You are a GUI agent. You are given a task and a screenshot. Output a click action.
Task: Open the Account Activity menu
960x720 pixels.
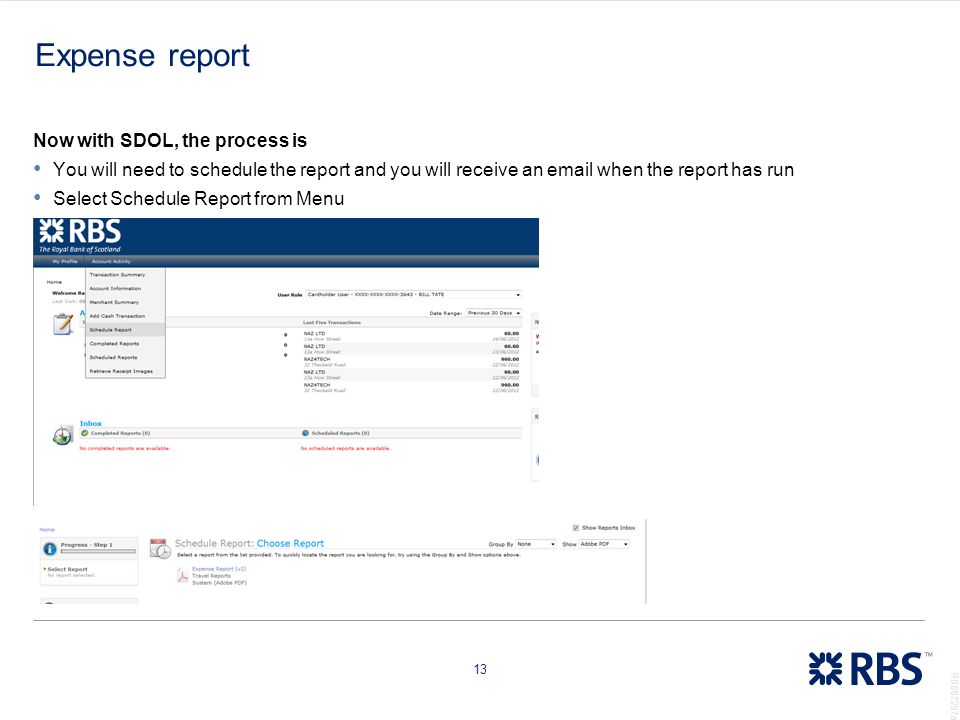[111, 261]
